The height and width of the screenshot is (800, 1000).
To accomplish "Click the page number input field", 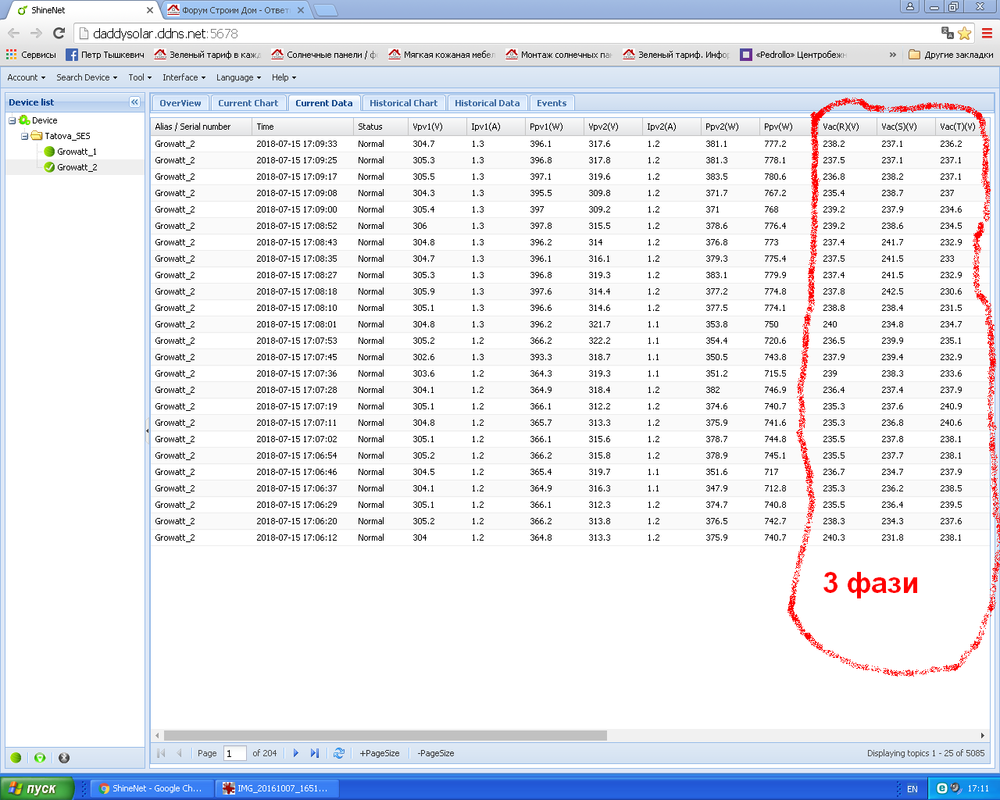I will 235,753.
